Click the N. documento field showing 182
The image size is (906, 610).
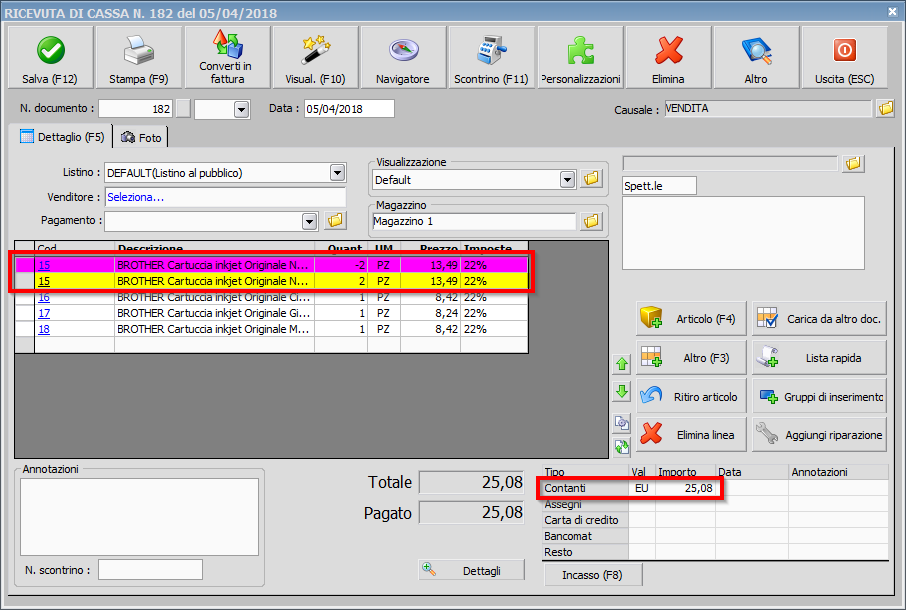[135, 109]
